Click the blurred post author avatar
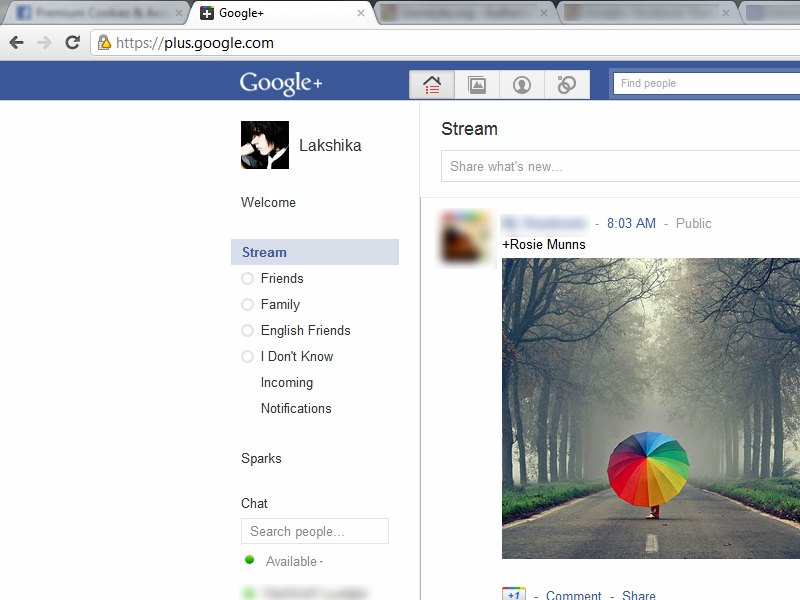 point(466,238)
